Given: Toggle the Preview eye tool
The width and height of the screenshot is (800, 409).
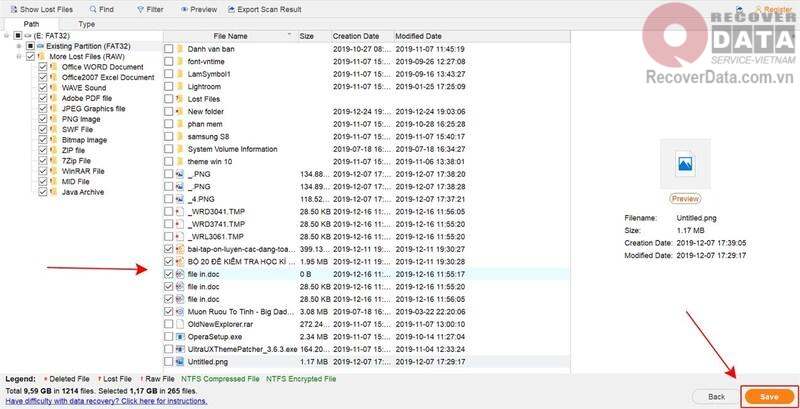Looking at the screenshot, I should pos(184,9).
